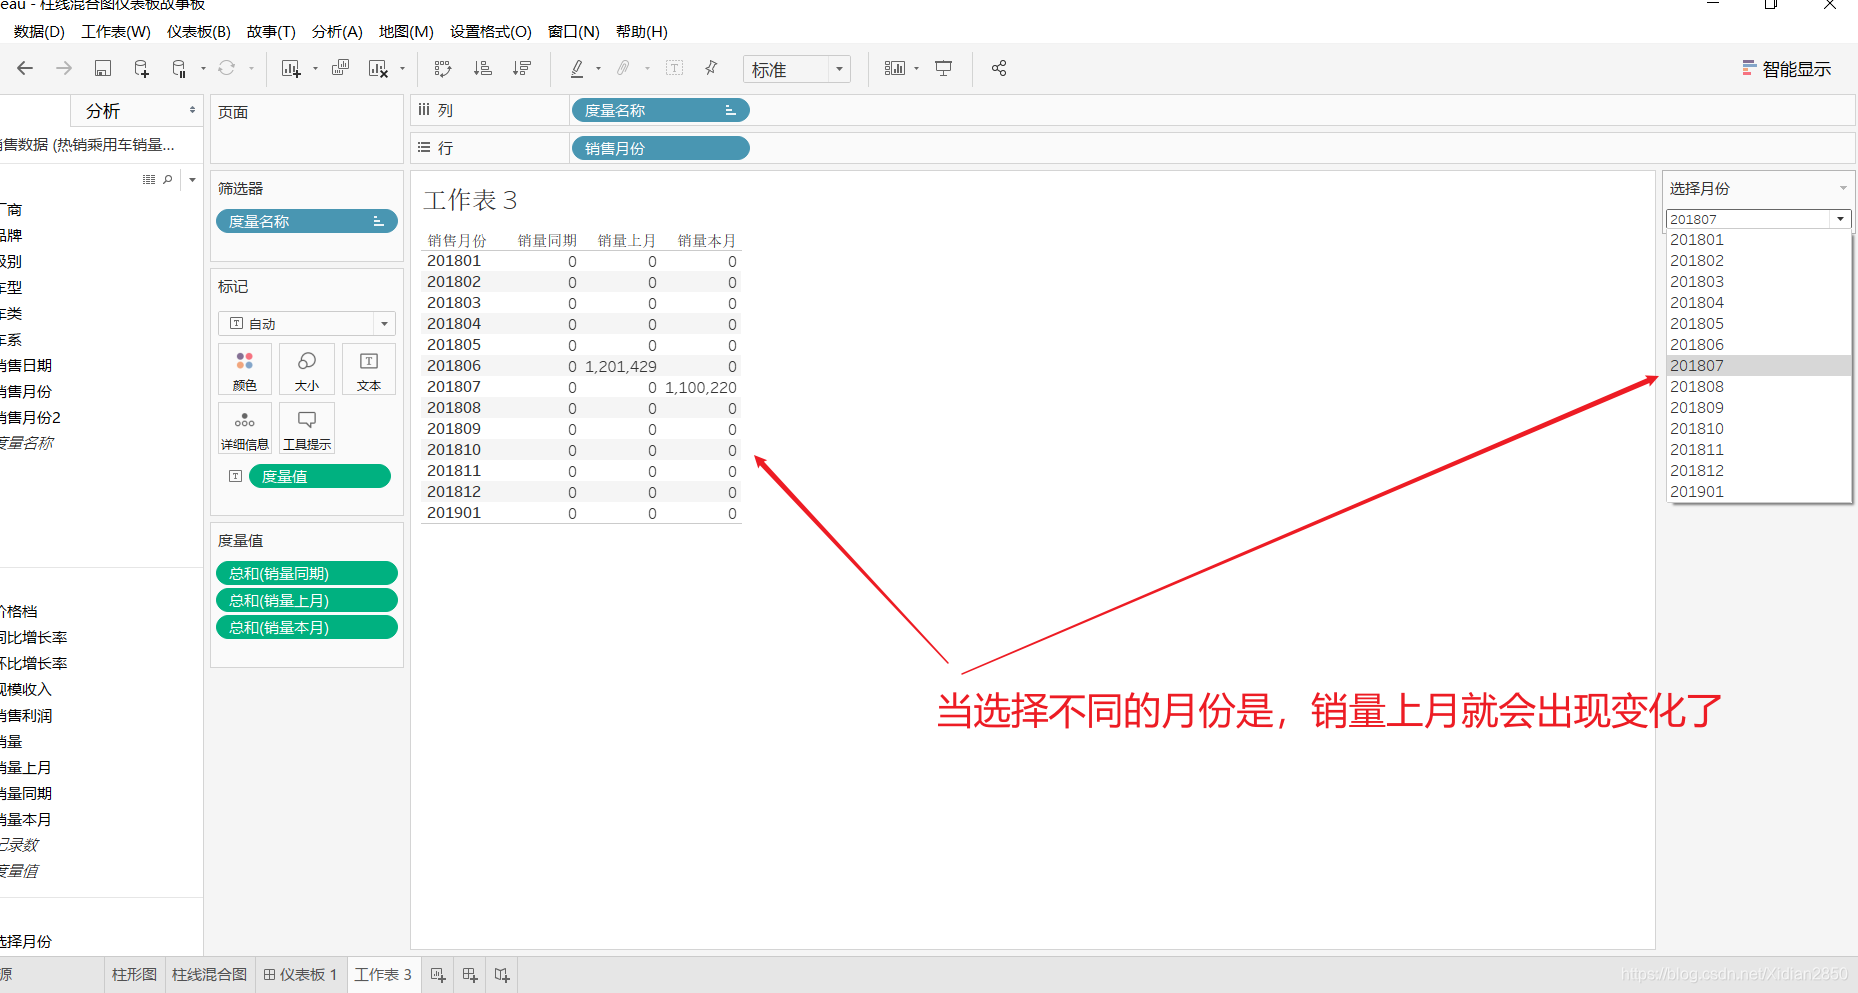Click the fix axes pin icon

click(711, 68)
